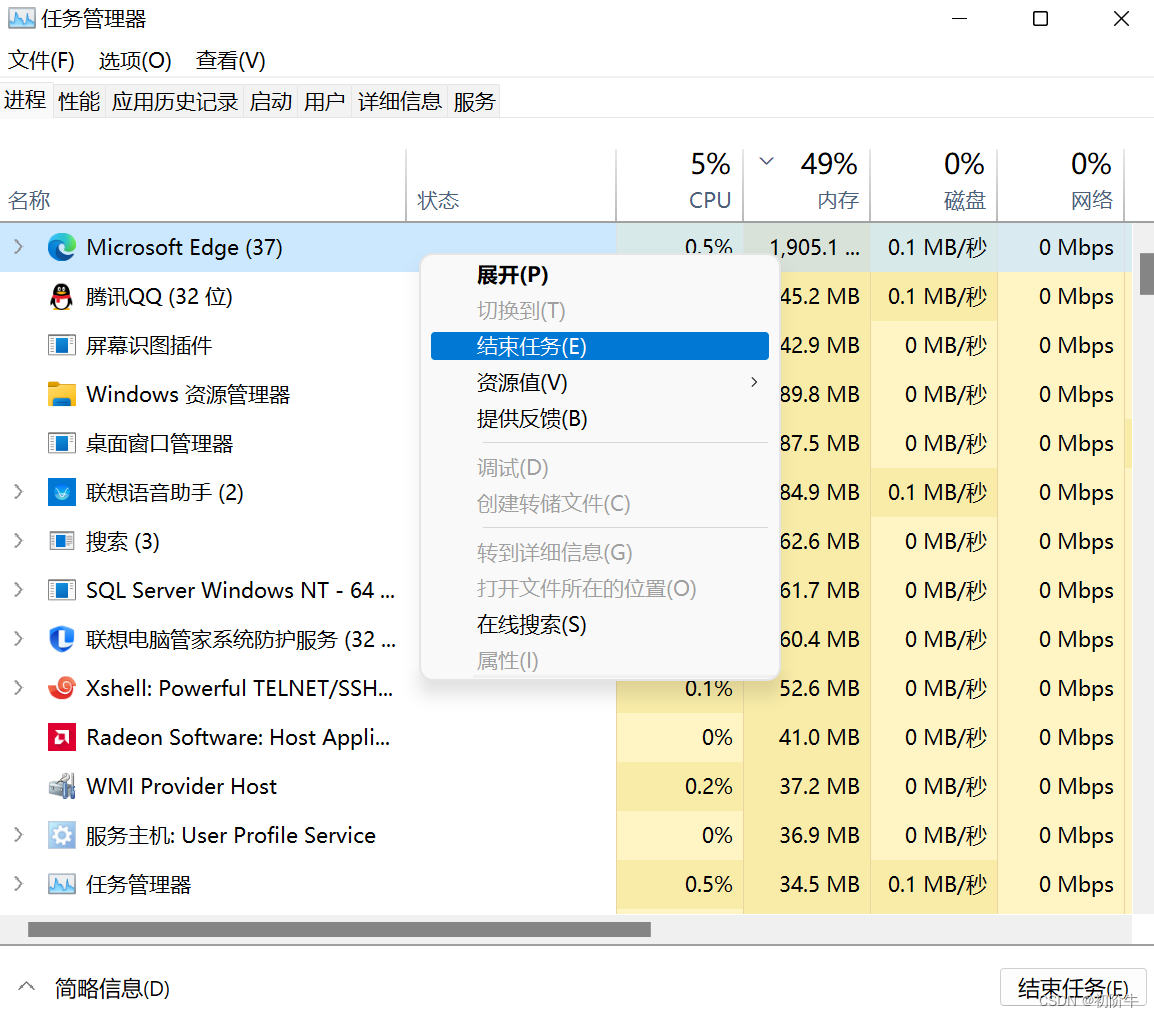Click the SQL Server Windows NT icon
Screen dimensions: 1154x1017
(62, 590)
